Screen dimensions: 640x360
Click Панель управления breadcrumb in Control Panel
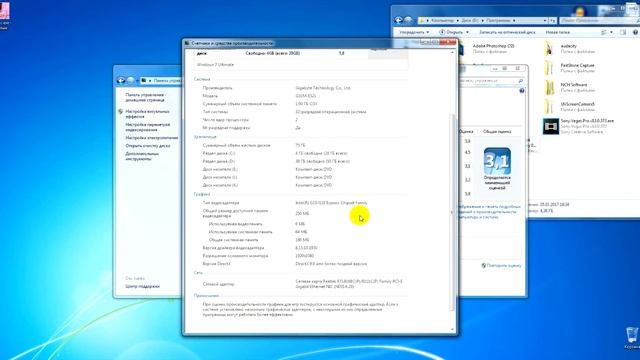(168, 81)
